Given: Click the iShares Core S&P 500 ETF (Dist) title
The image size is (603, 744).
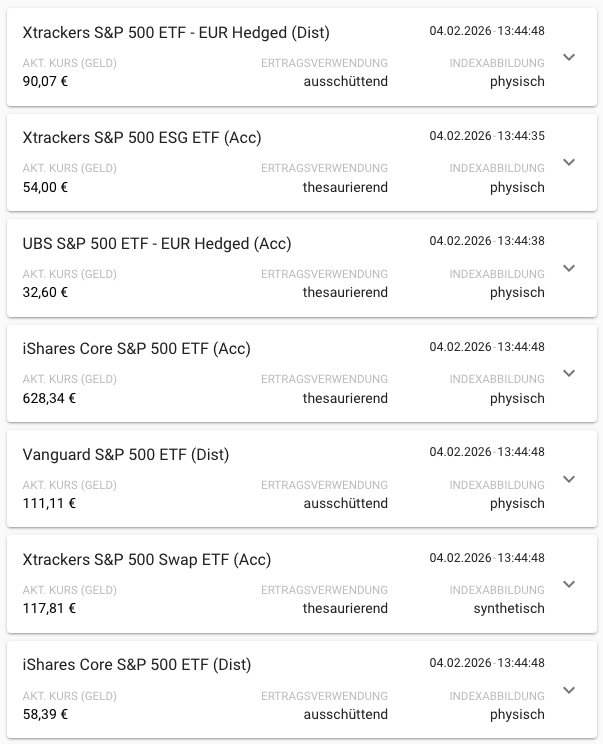Looking at the screenshot, I should (137, 665).
